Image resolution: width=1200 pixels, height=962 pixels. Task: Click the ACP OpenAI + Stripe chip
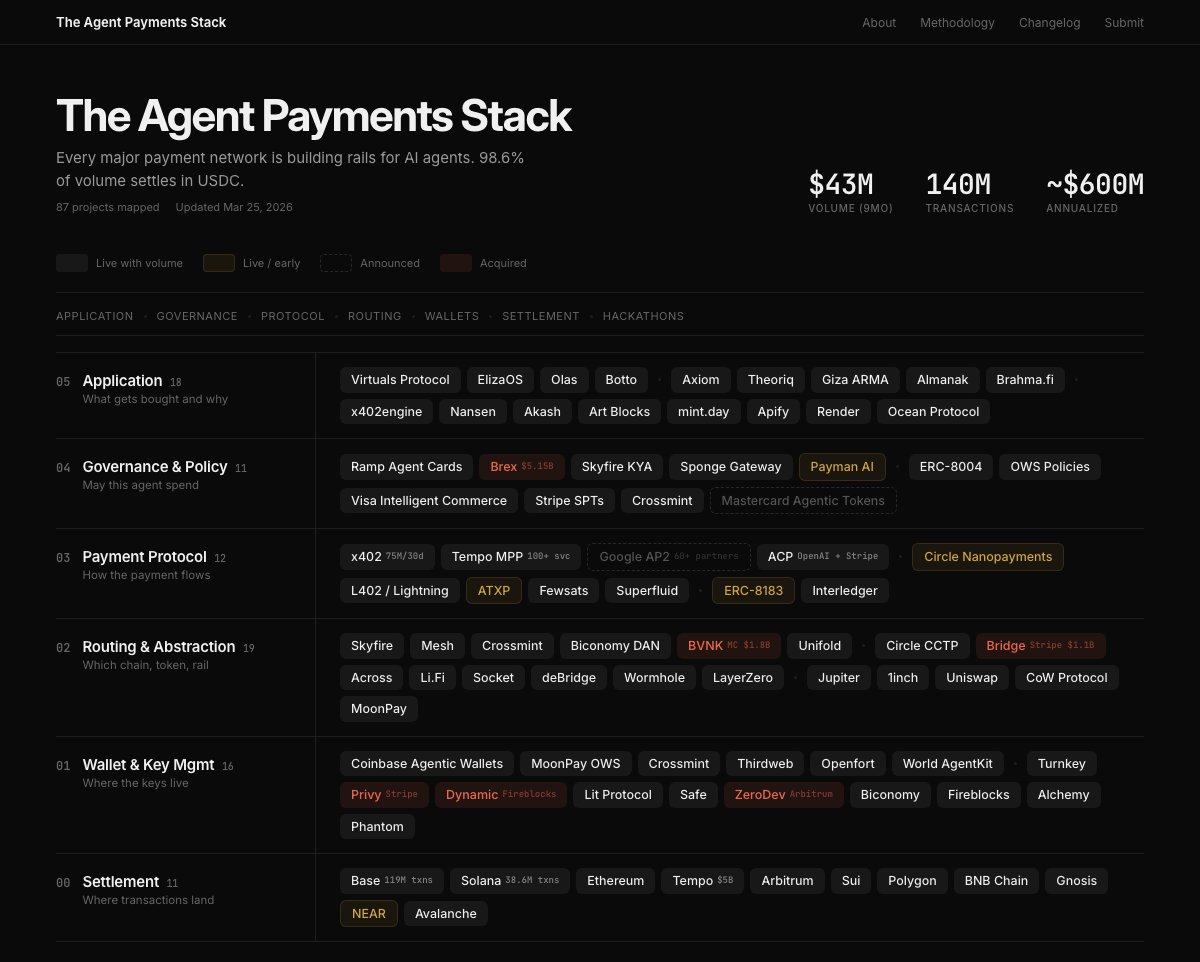point(823,557)
